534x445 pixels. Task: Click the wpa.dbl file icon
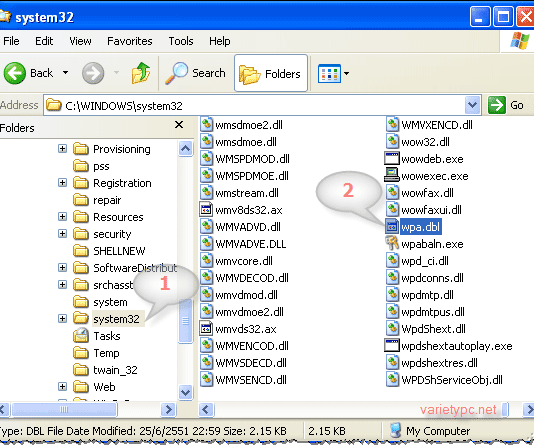(x=392, y=227)
